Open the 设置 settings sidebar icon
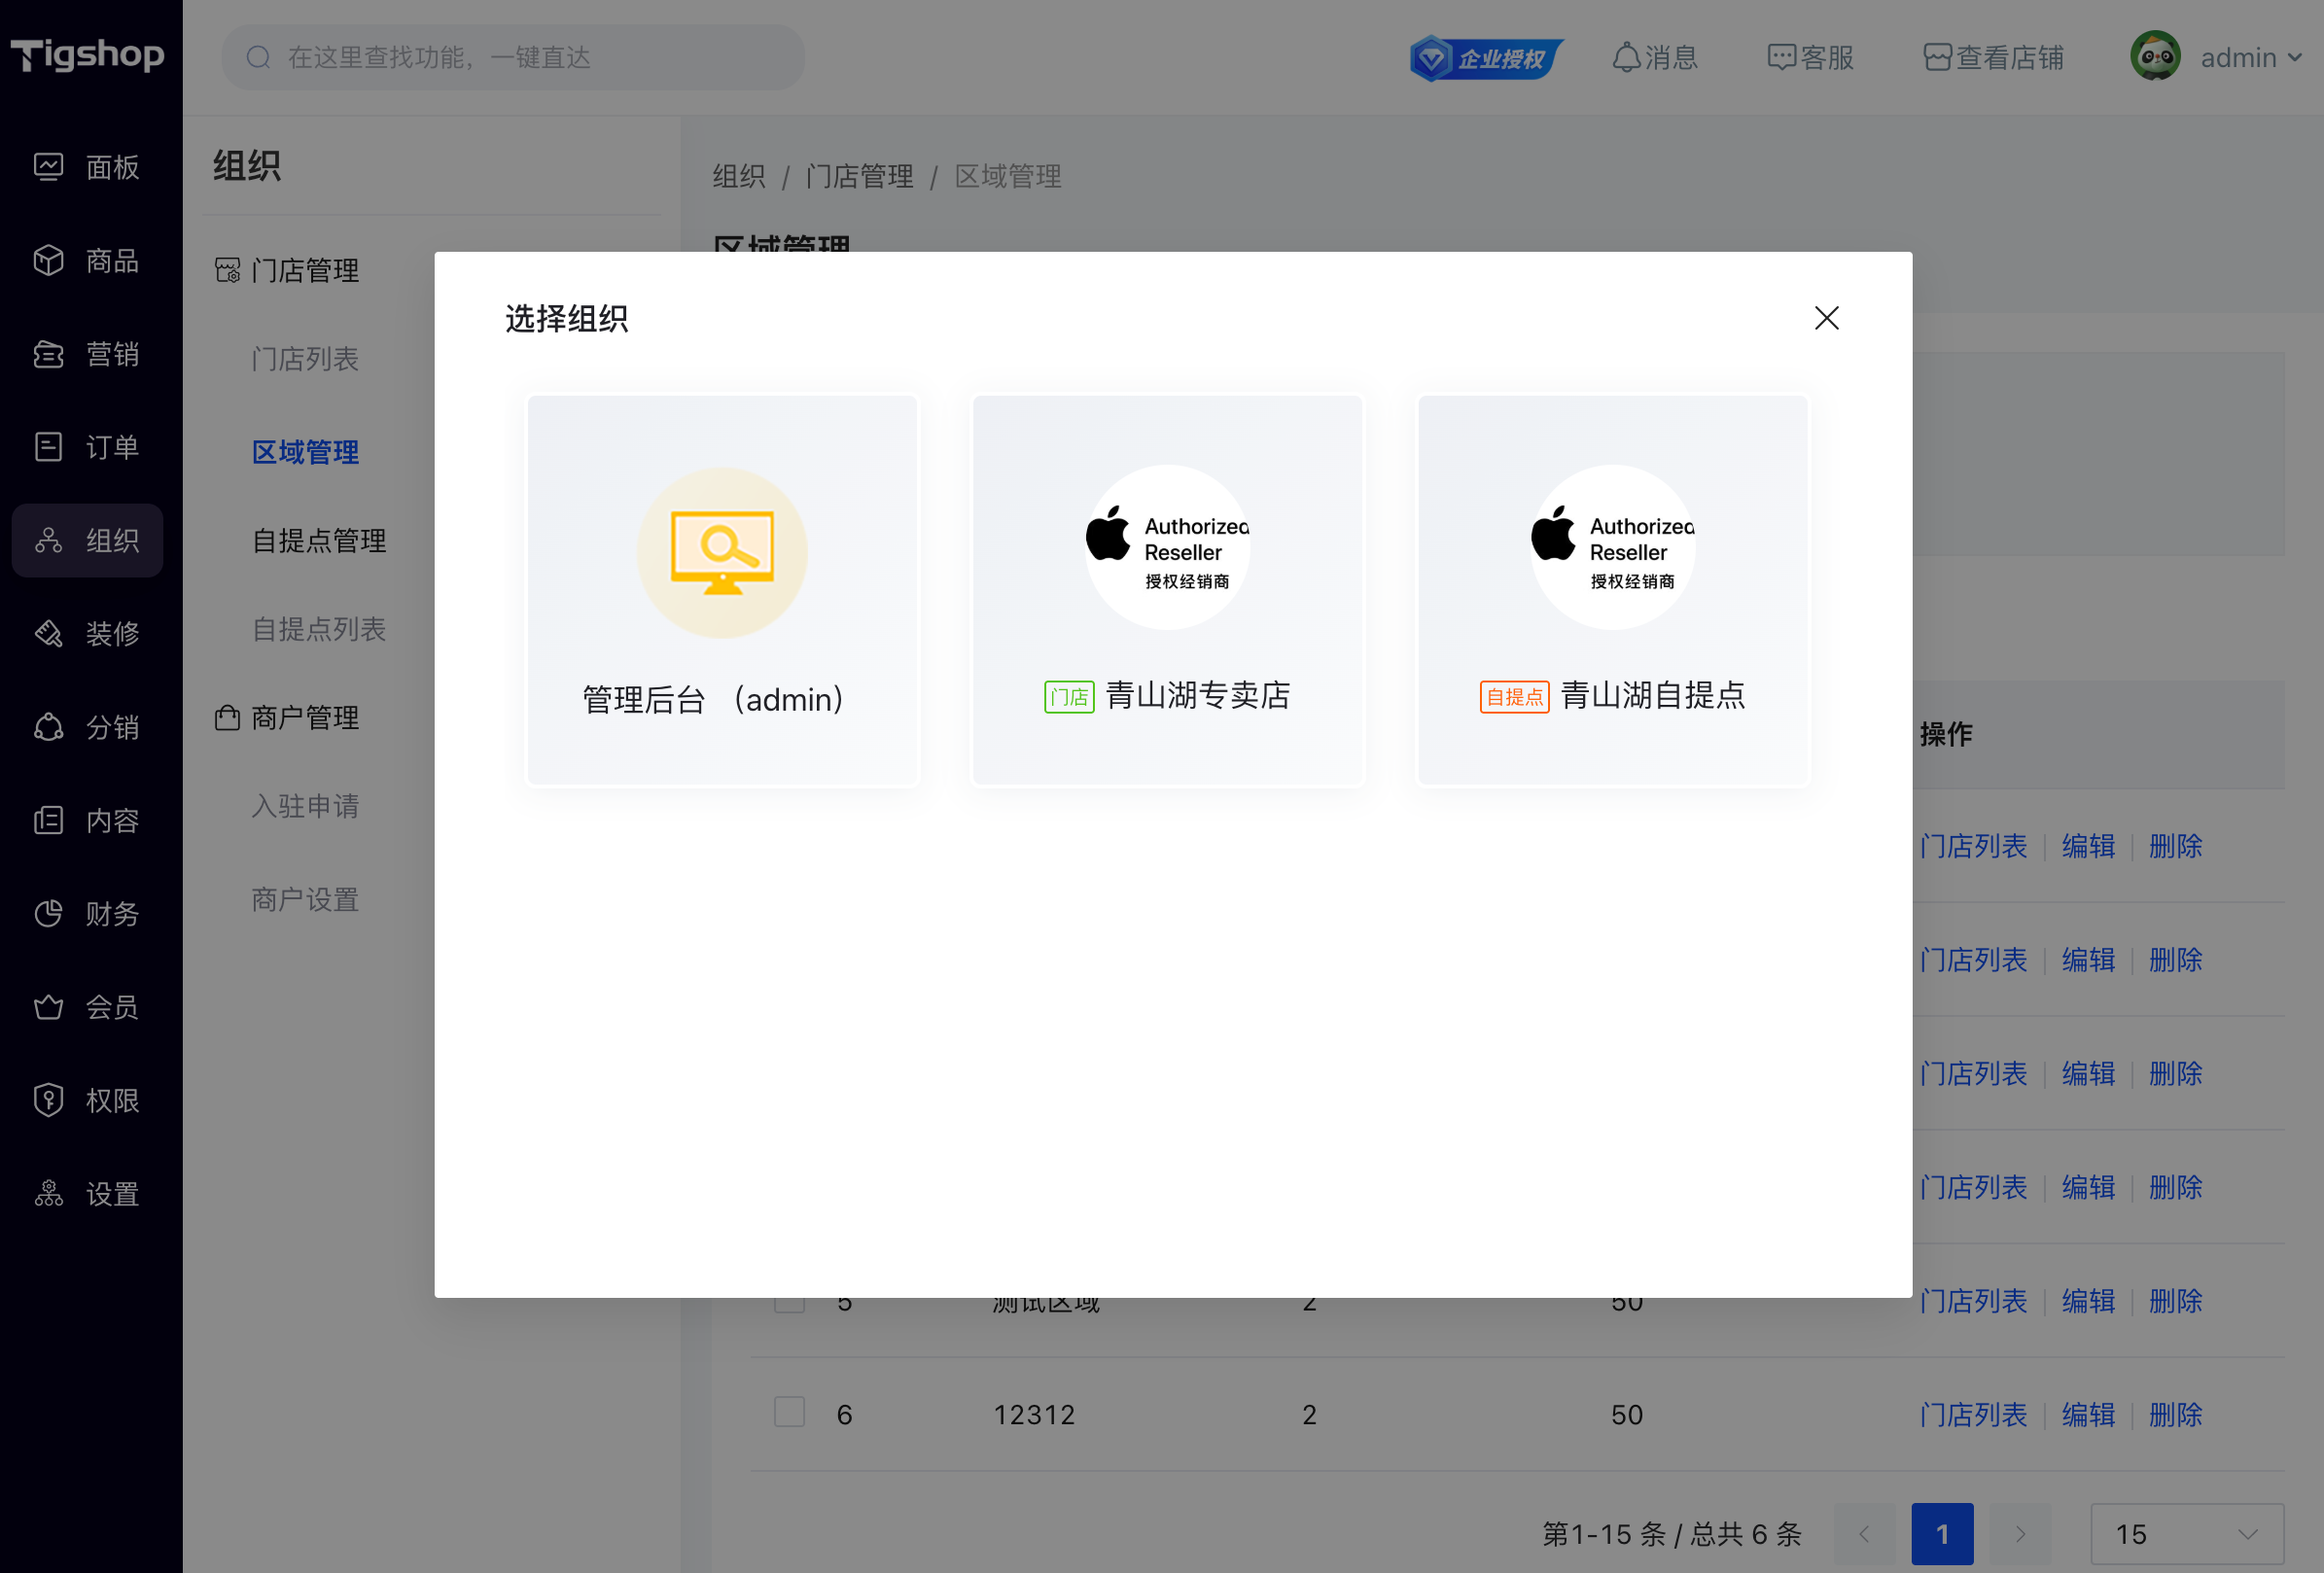This screenshot has width=2324, height=1573. (48, 1193)
